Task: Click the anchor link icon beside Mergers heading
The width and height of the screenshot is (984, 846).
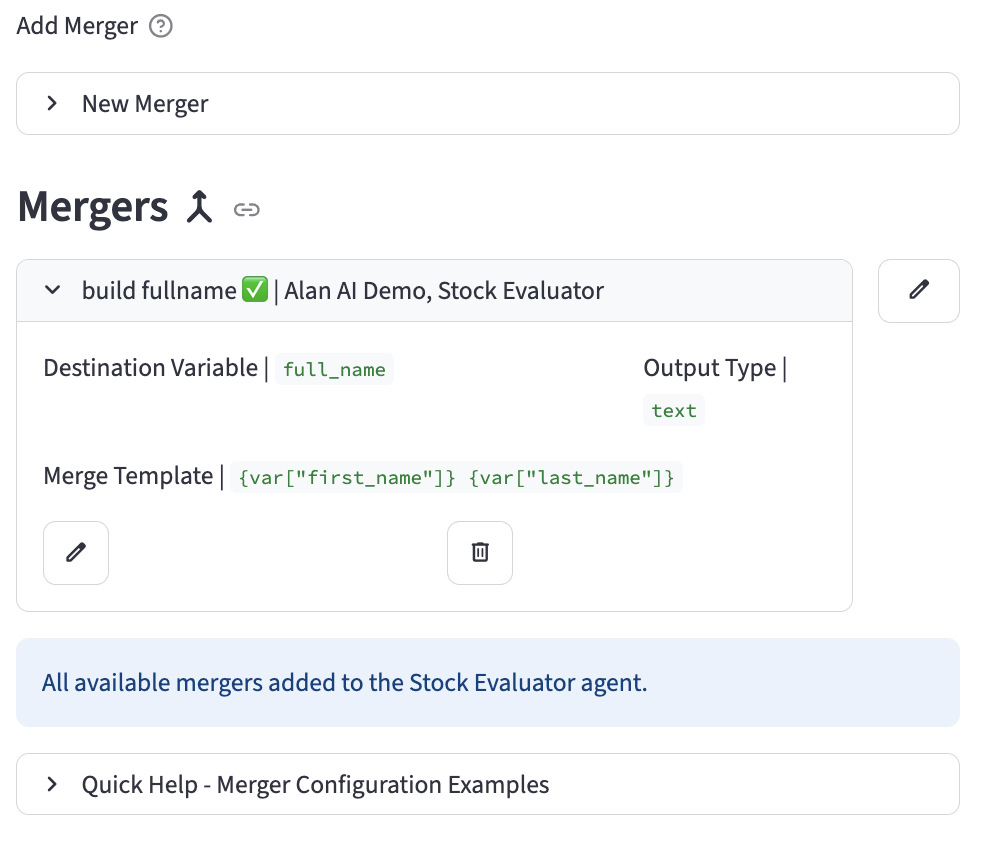Action: tap(246, 209)
